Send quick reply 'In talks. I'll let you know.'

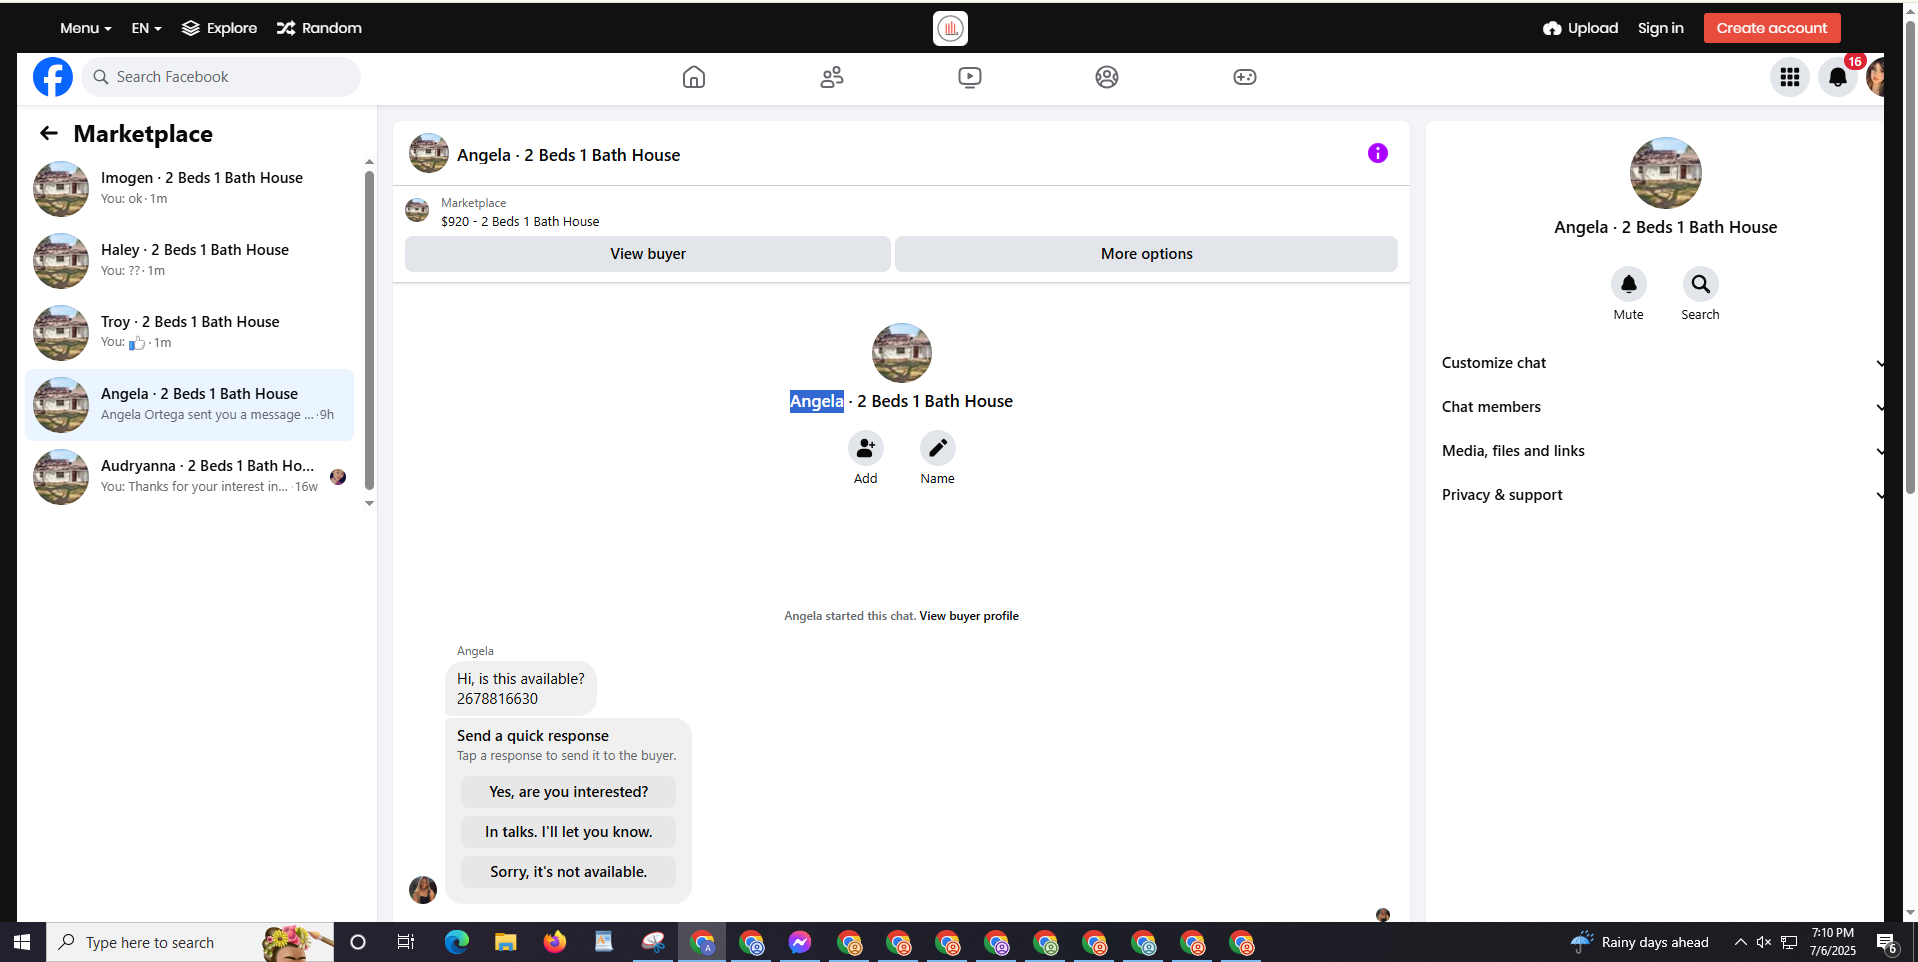coord(568,832)
